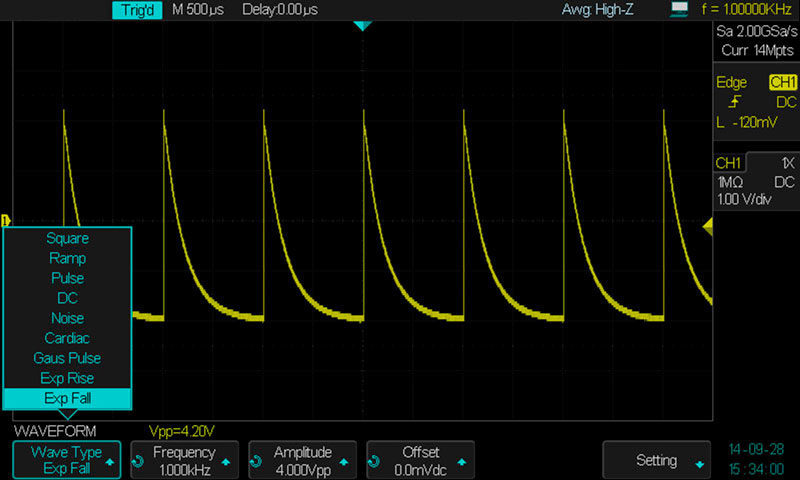The height and width of the screenshot is (480, 800).
Task: Click the 14-09-28 date display
Action: click(x=756, y=449)
